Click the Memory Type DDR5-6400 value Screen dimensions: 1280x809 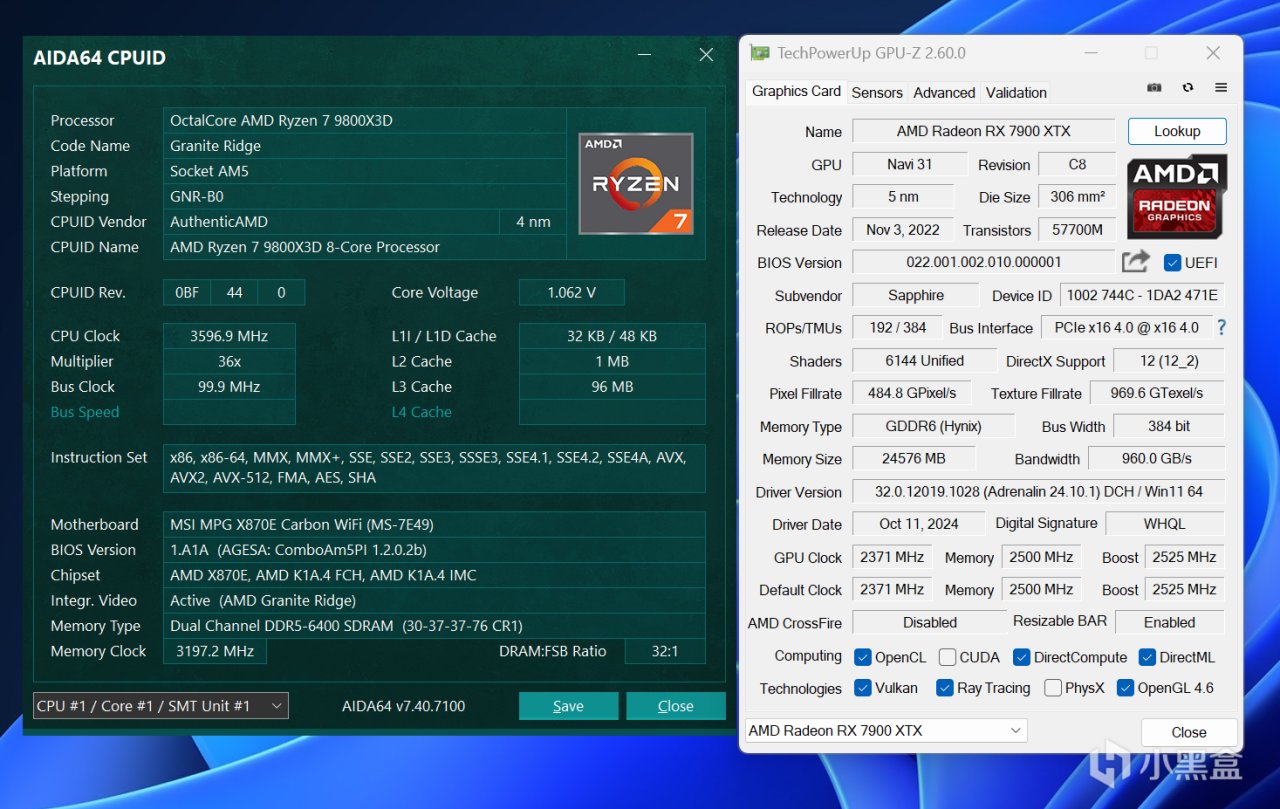click(434, 626)
